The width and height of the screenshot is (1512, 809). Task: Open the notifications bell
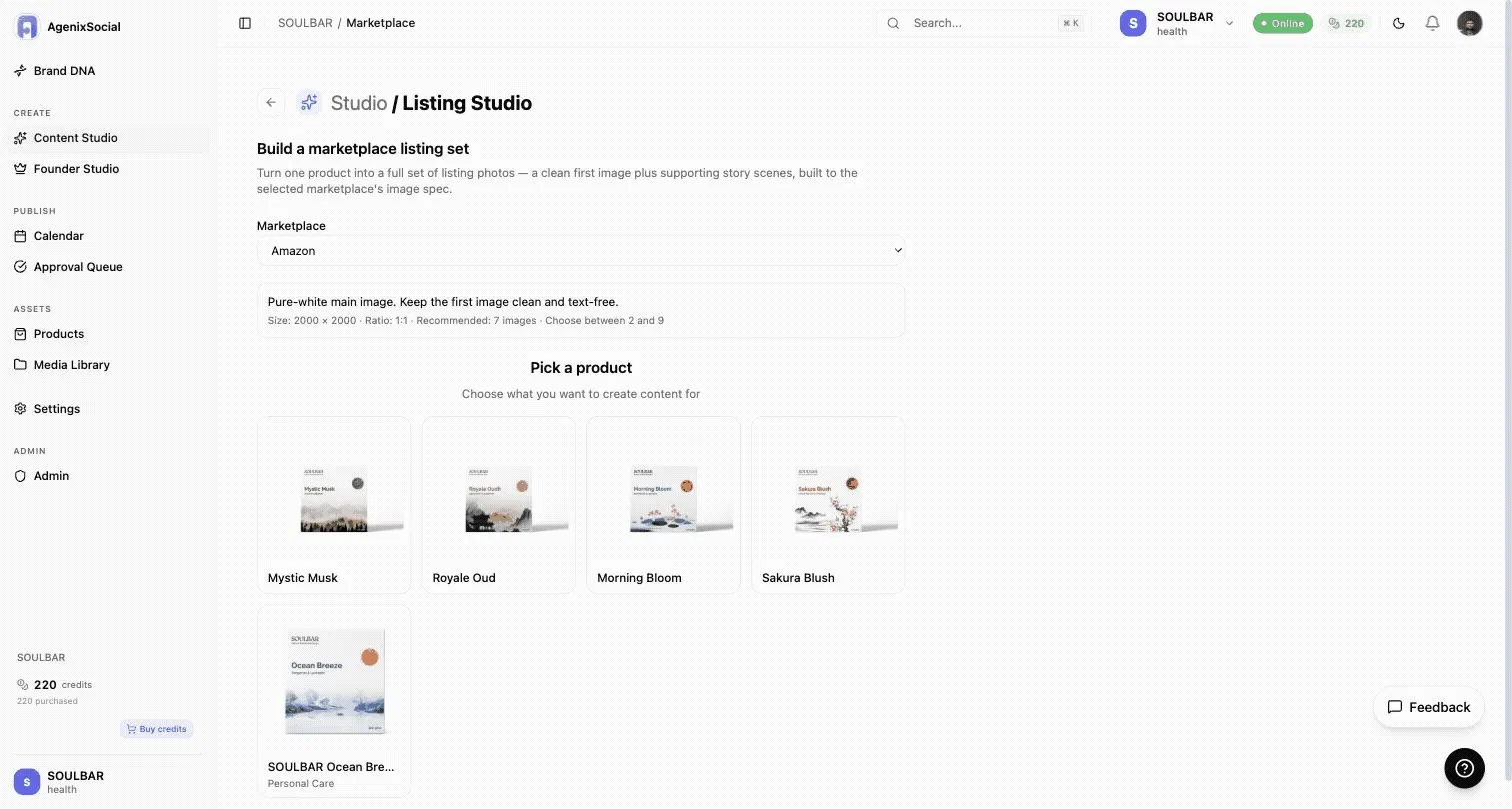click(x=1433, y=23)
